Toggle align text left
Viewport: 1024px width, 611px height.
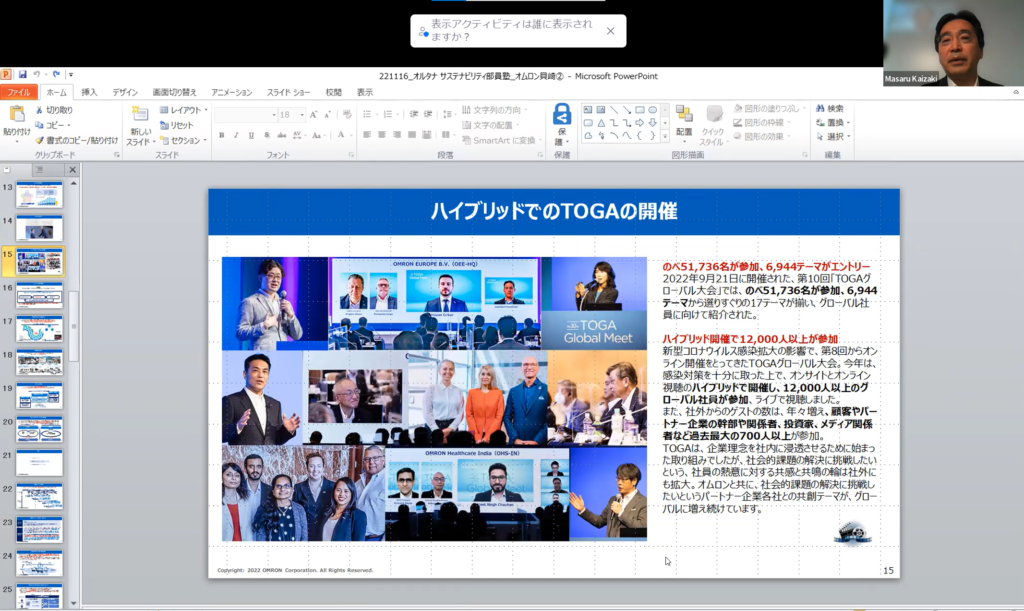pyautogui.click(x=367, y=135)
